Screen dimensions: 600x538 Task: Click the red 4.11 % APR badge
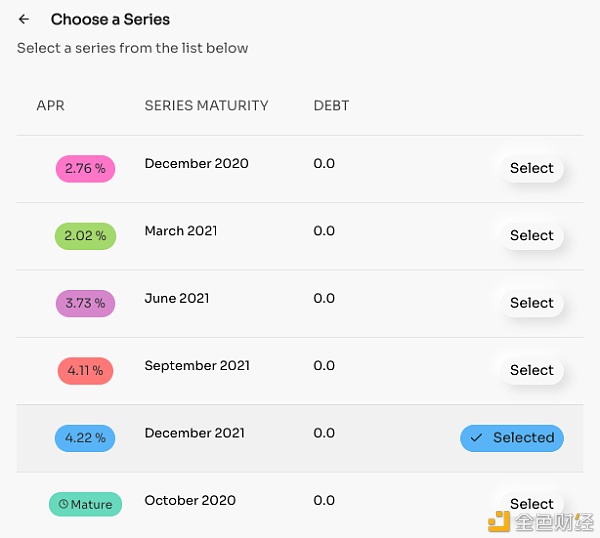pyautogui.click(x=85, y=370)
